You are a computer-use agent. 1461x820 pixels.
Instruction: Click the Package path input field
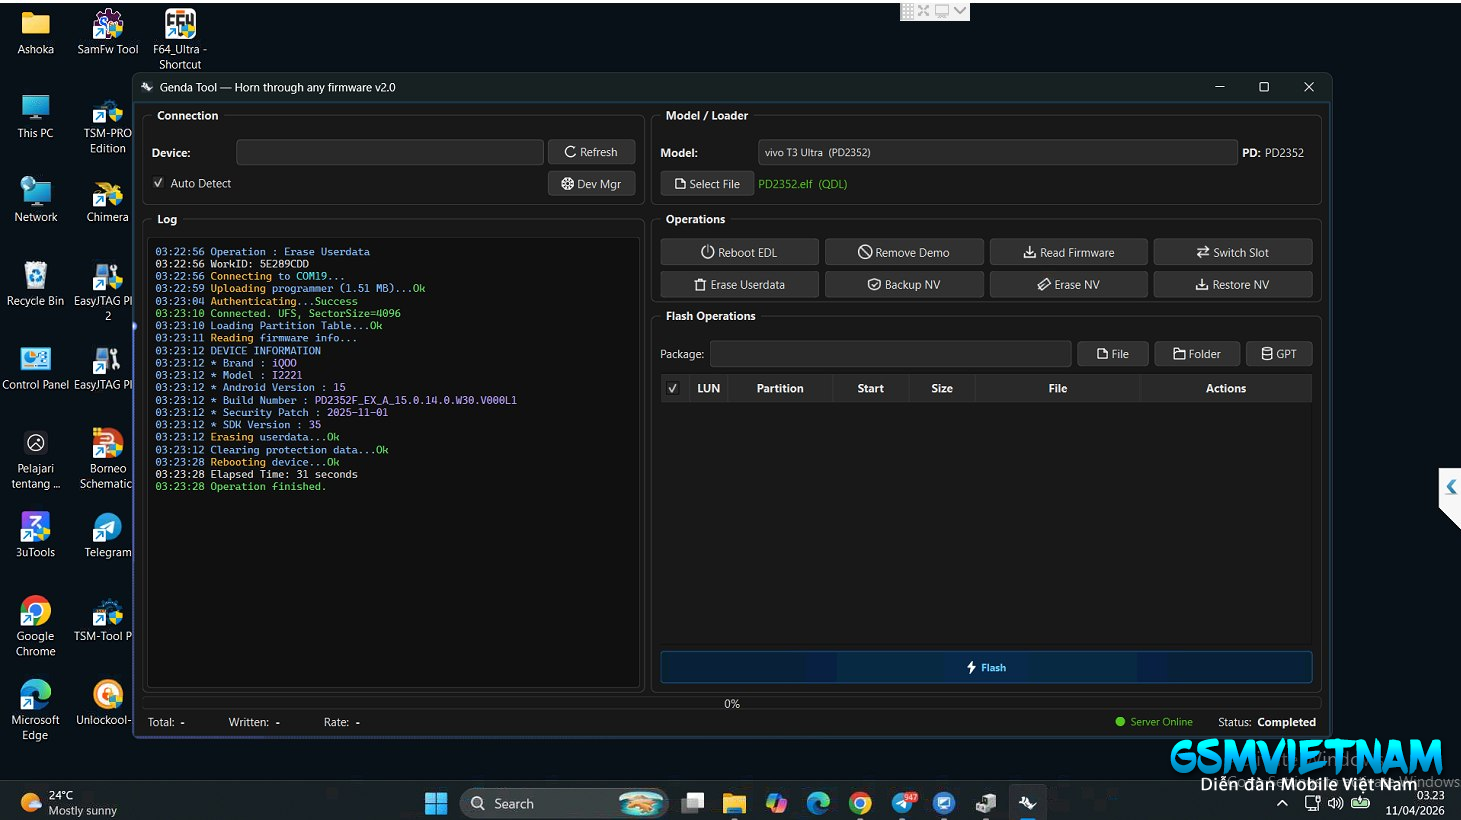tap(890, 354)
